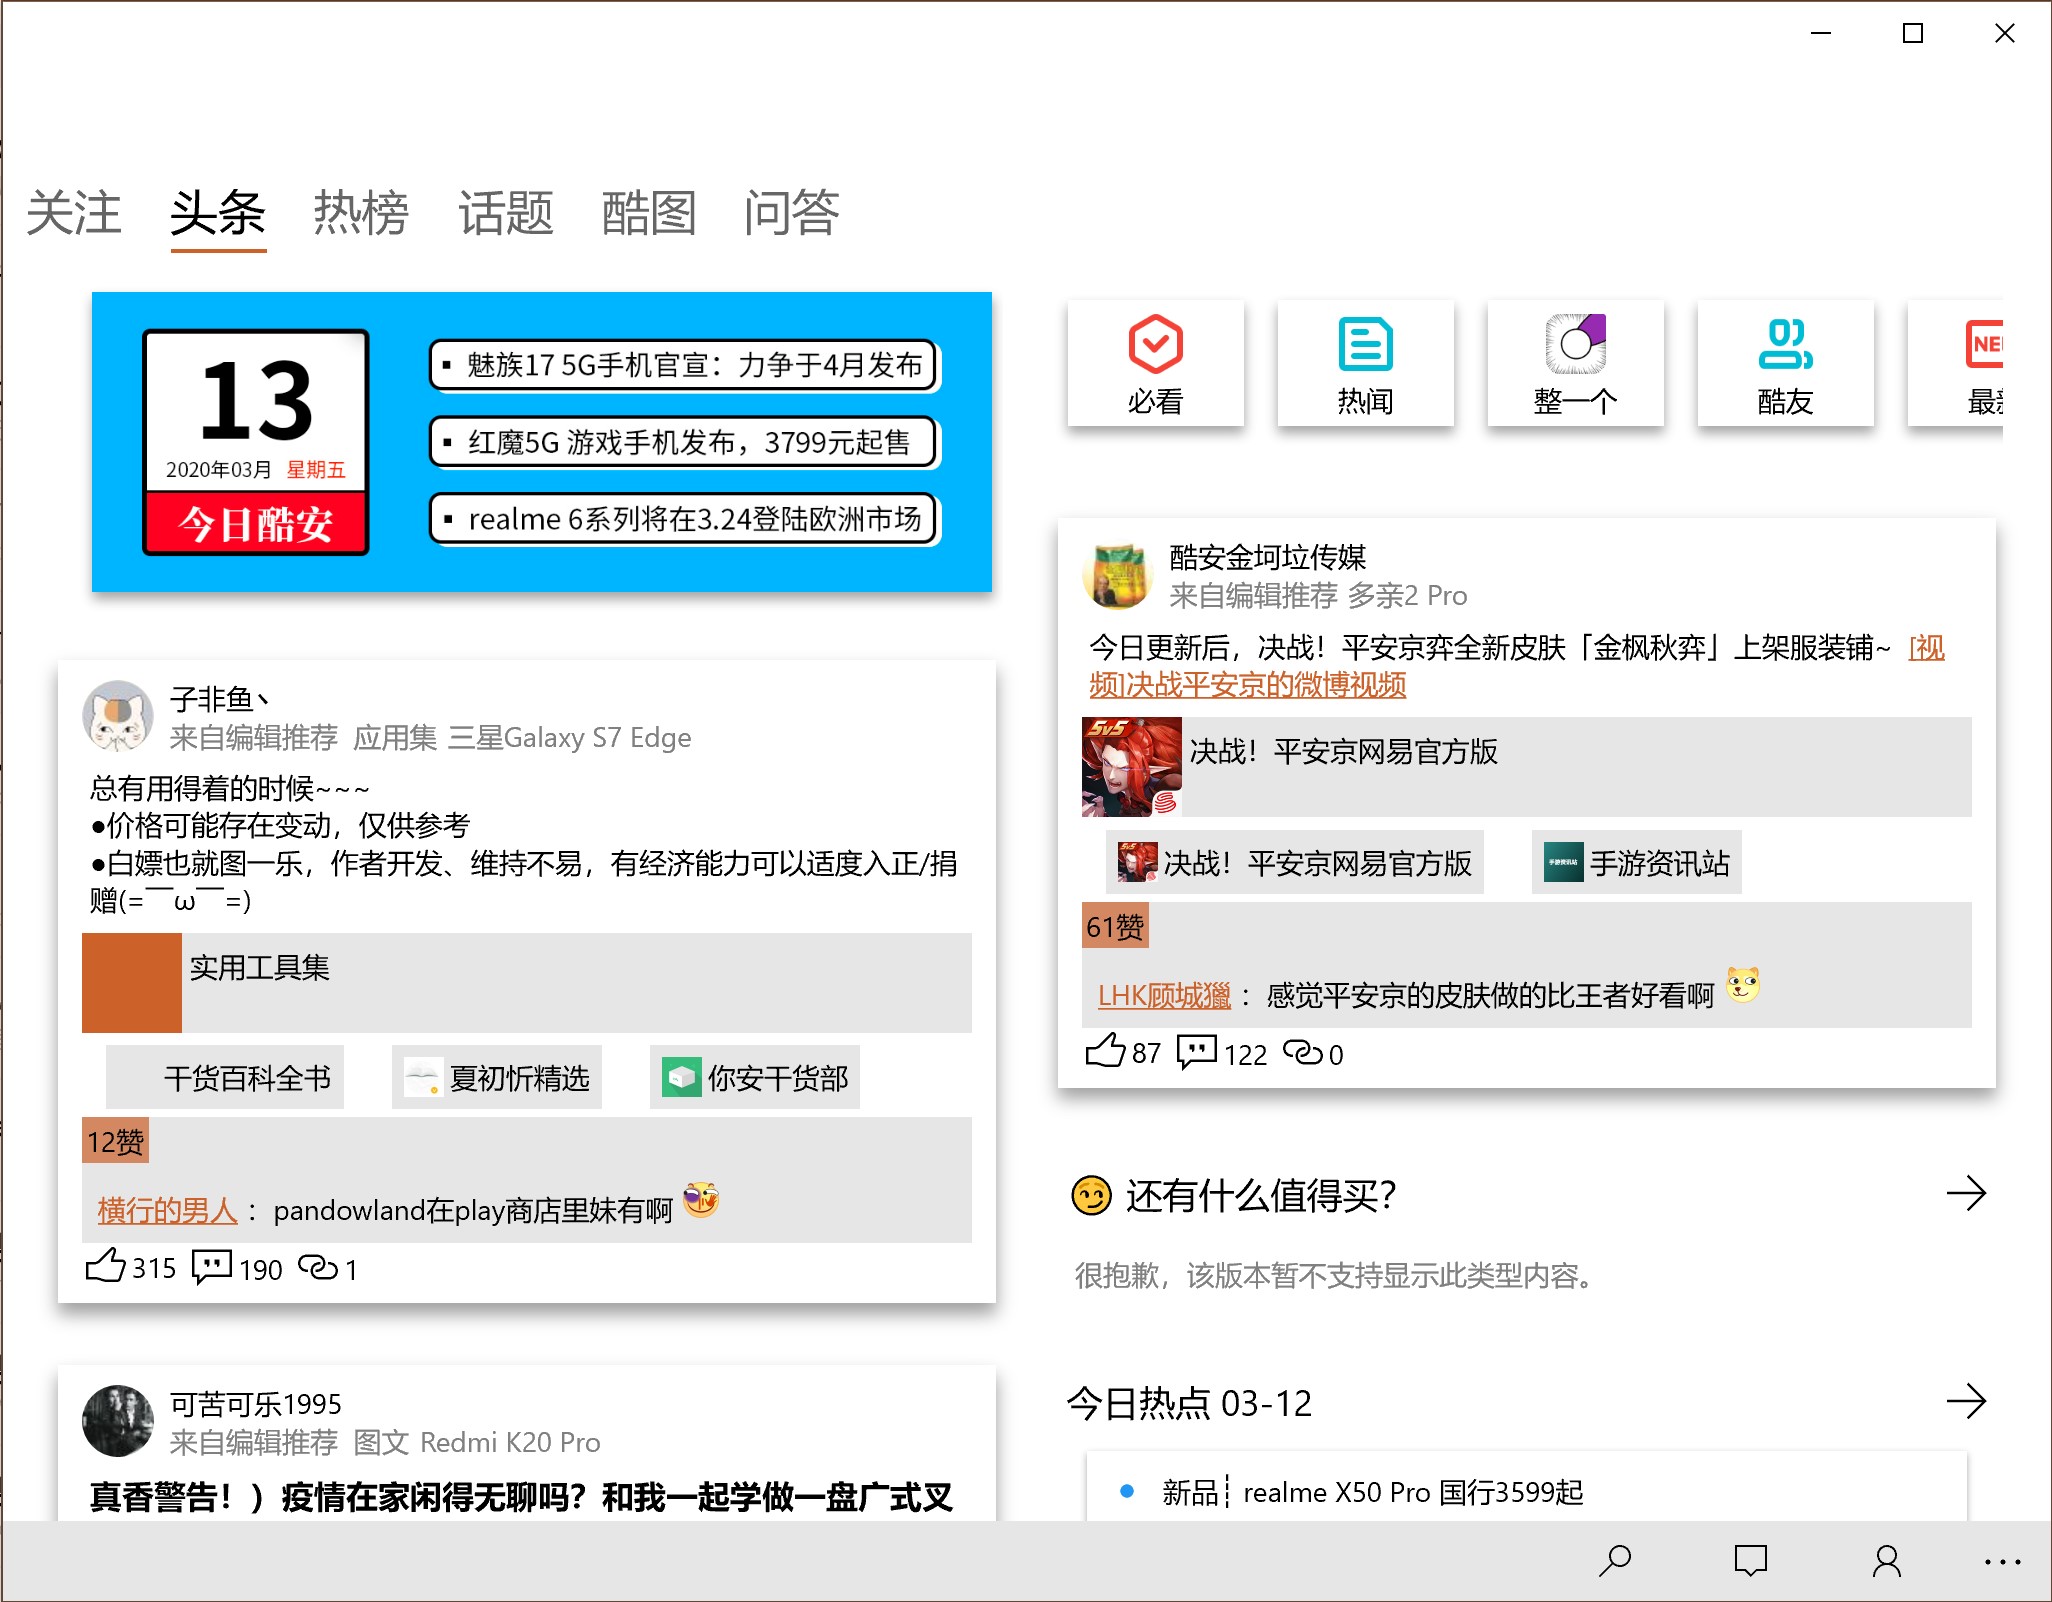Image resolution: width=2052 pixels, height=1602 pixels.
Task: Click the 整一个 shortcut icon
Action: (x=1575, y=363)
